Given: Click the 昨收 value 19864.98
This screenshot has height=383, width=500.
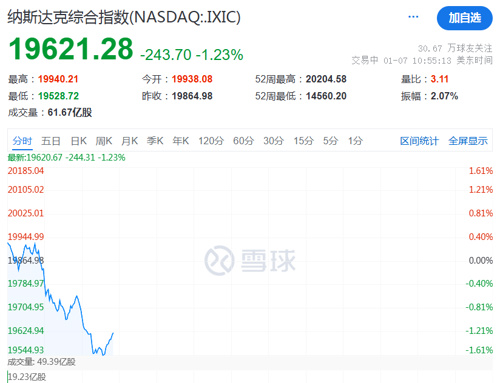Looking at the screenshot, I should [x=192, y=96].
